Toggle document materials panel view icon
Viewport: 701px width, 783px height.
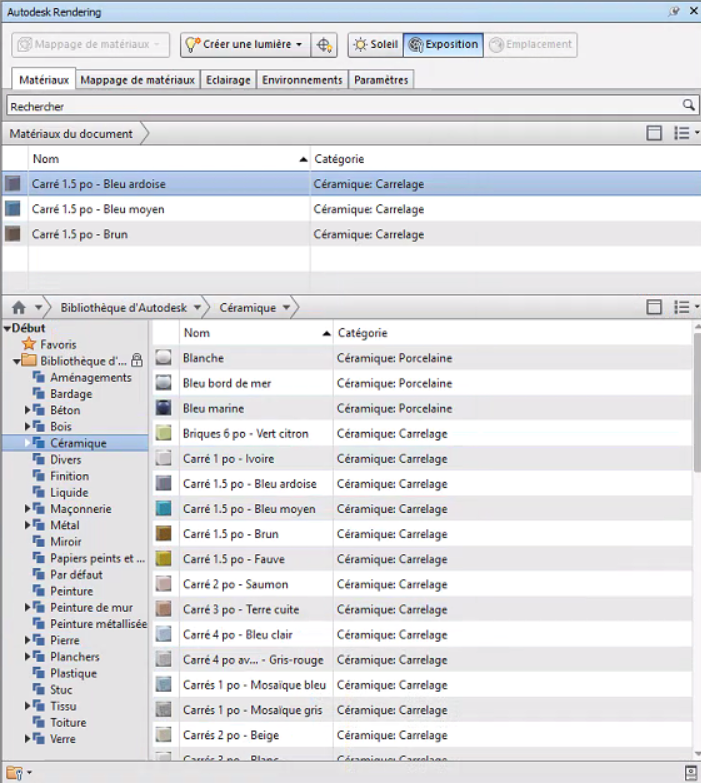coord(654,133)
